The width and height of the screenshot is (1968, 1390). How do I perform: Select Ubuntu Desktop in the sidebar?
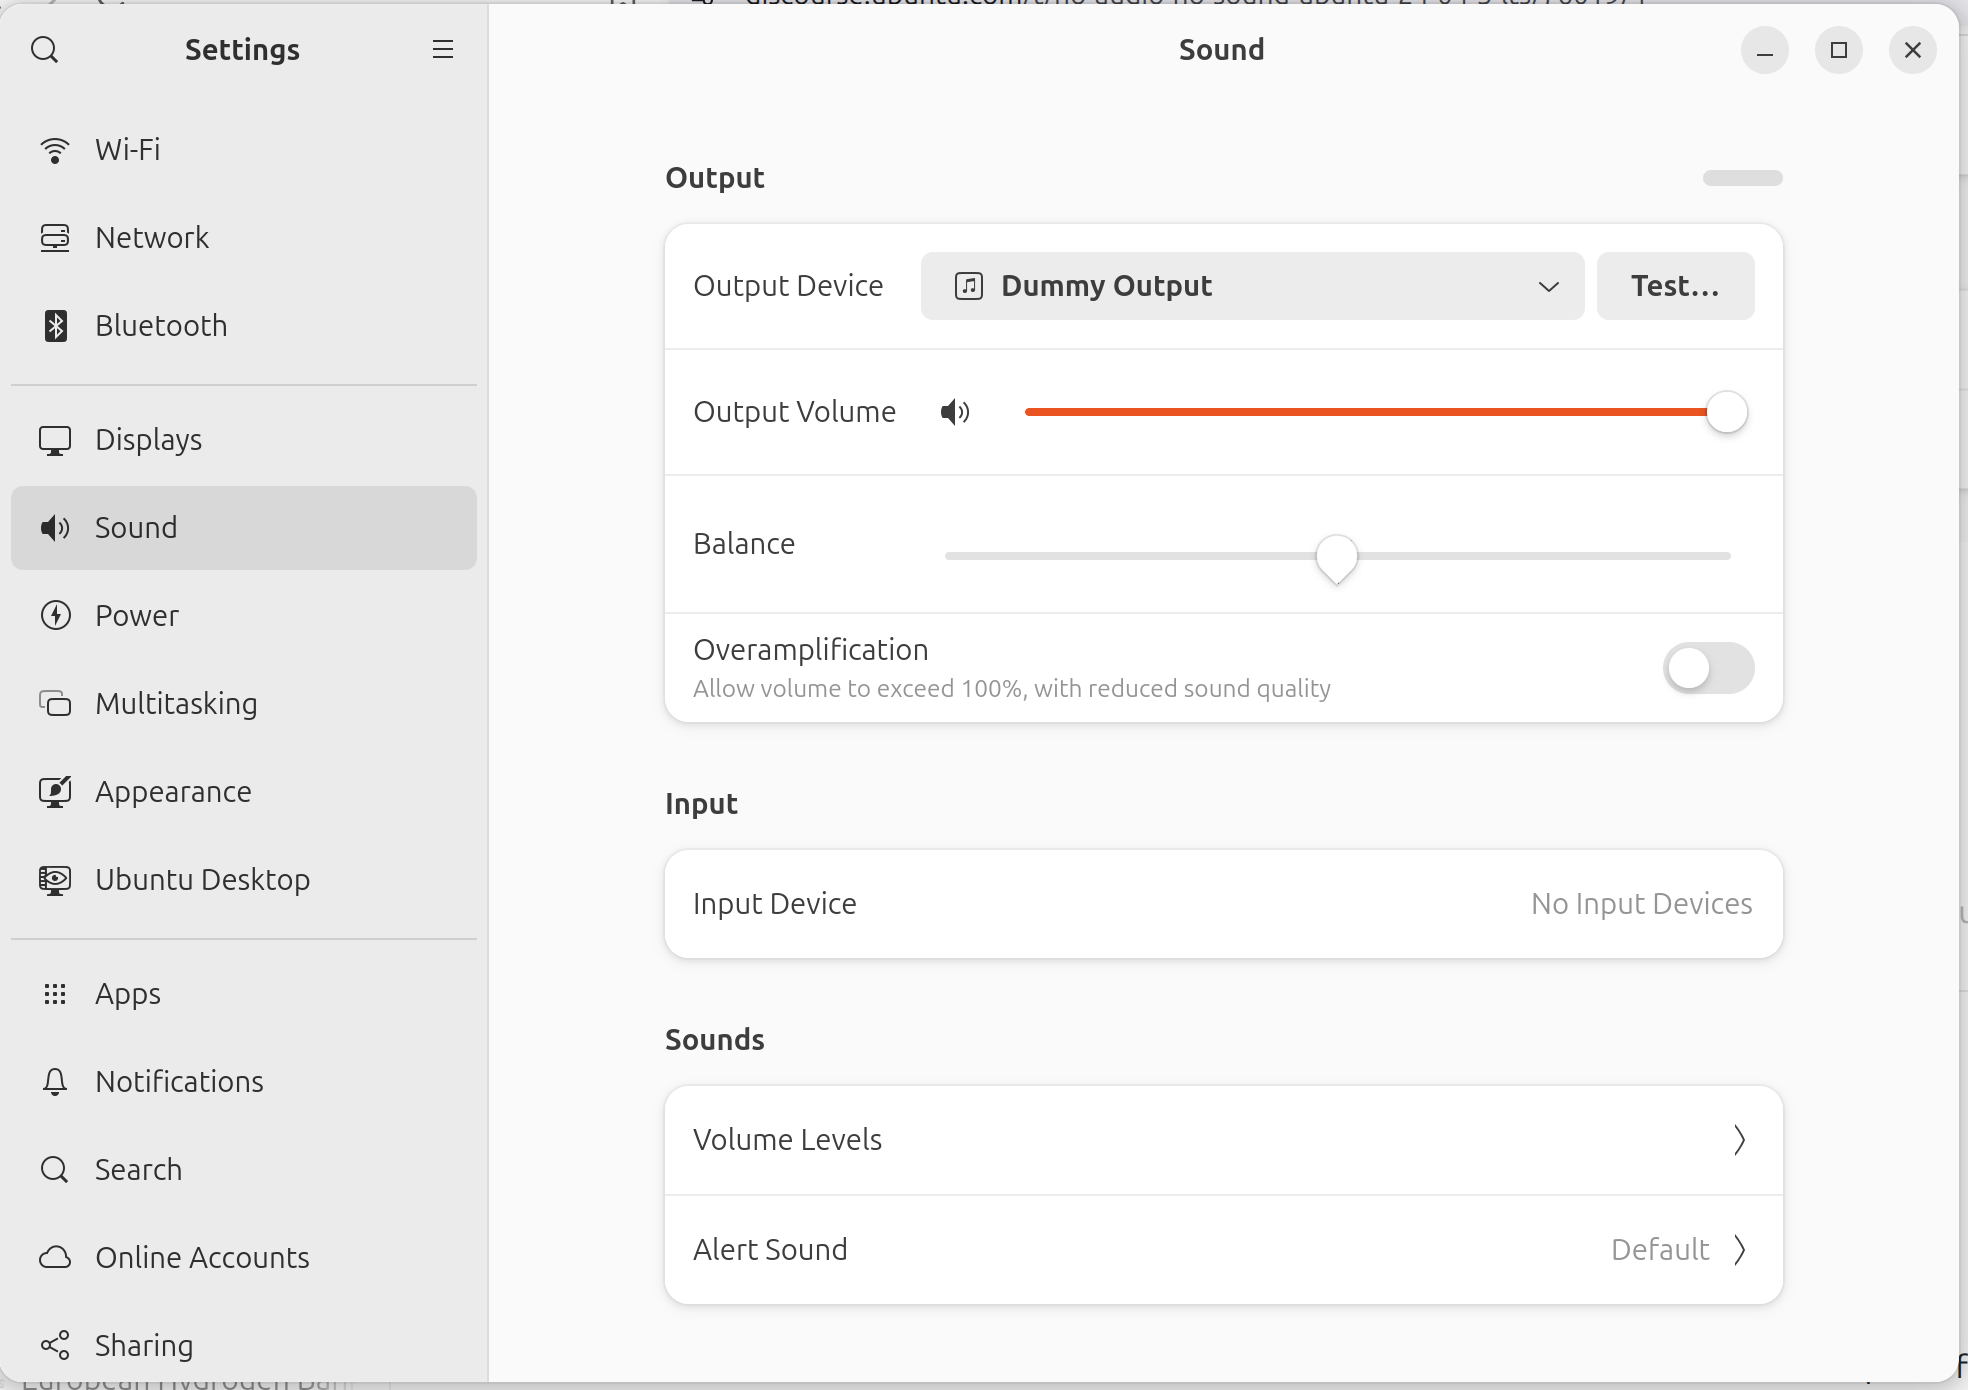(x=202, y=880)
